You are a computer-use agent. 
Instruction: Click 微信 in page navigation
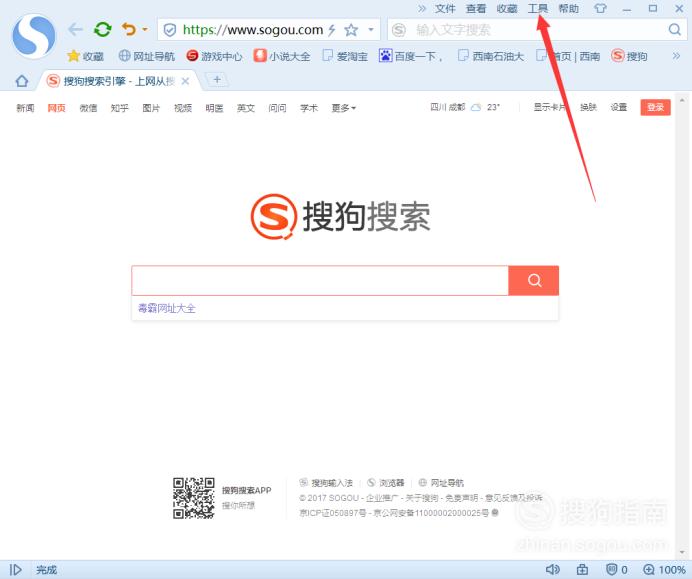88,108
